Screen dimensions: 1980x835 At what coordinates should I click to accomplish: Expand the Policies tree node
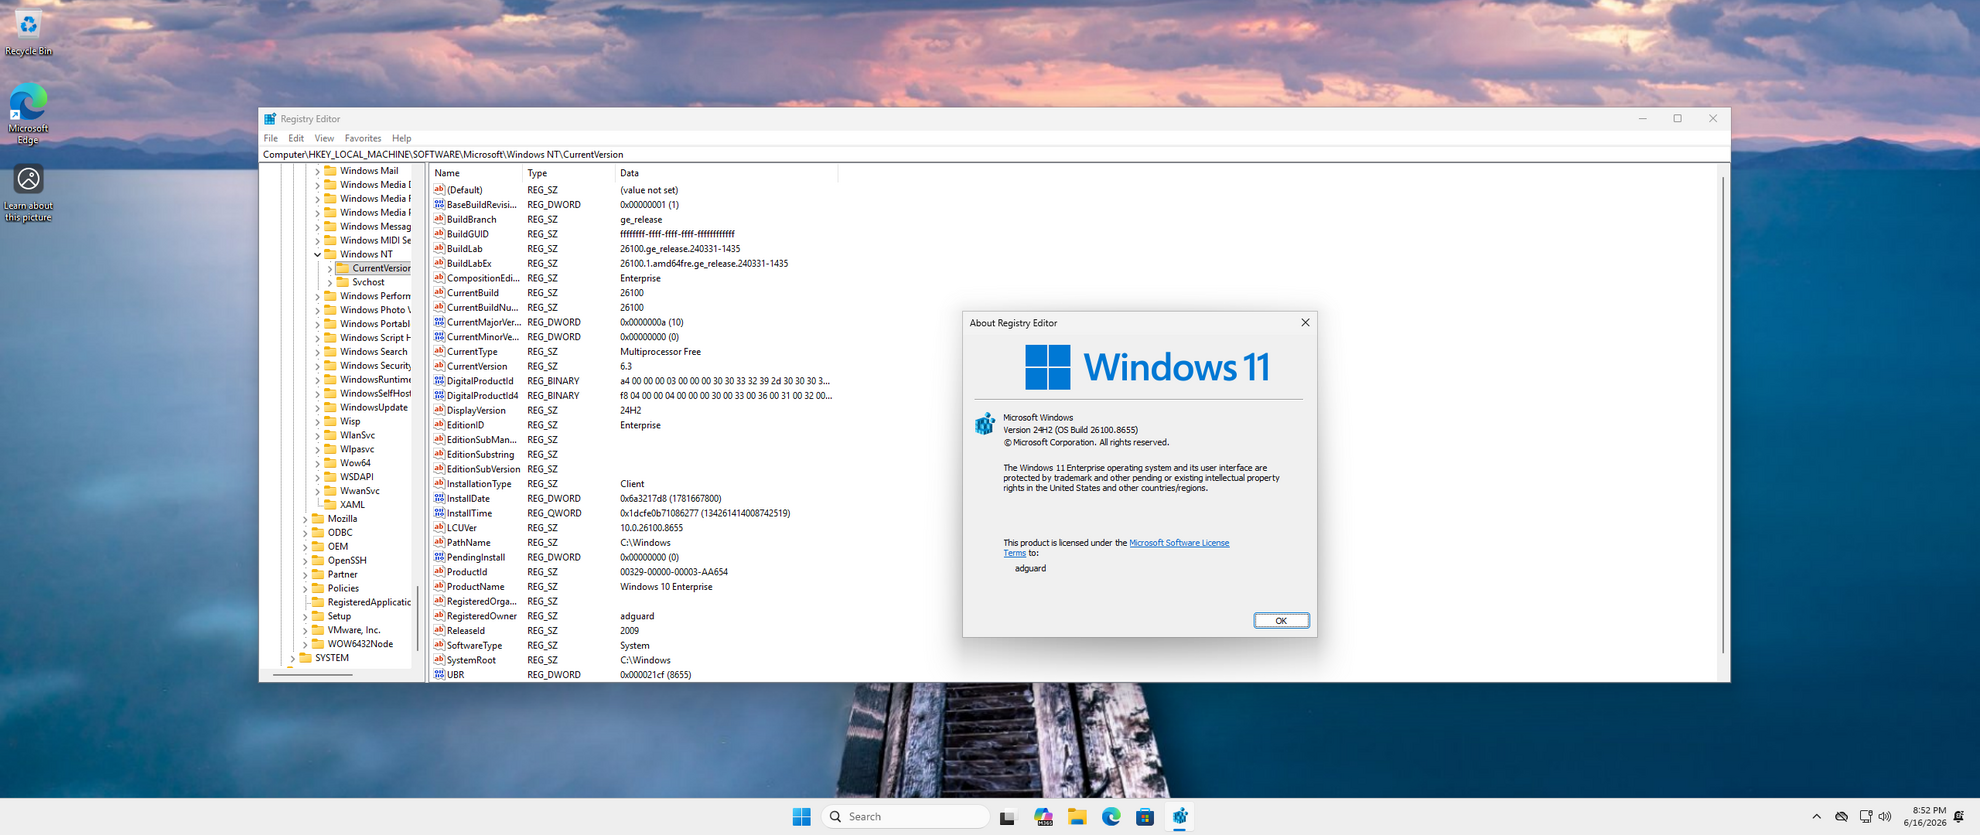305,589
